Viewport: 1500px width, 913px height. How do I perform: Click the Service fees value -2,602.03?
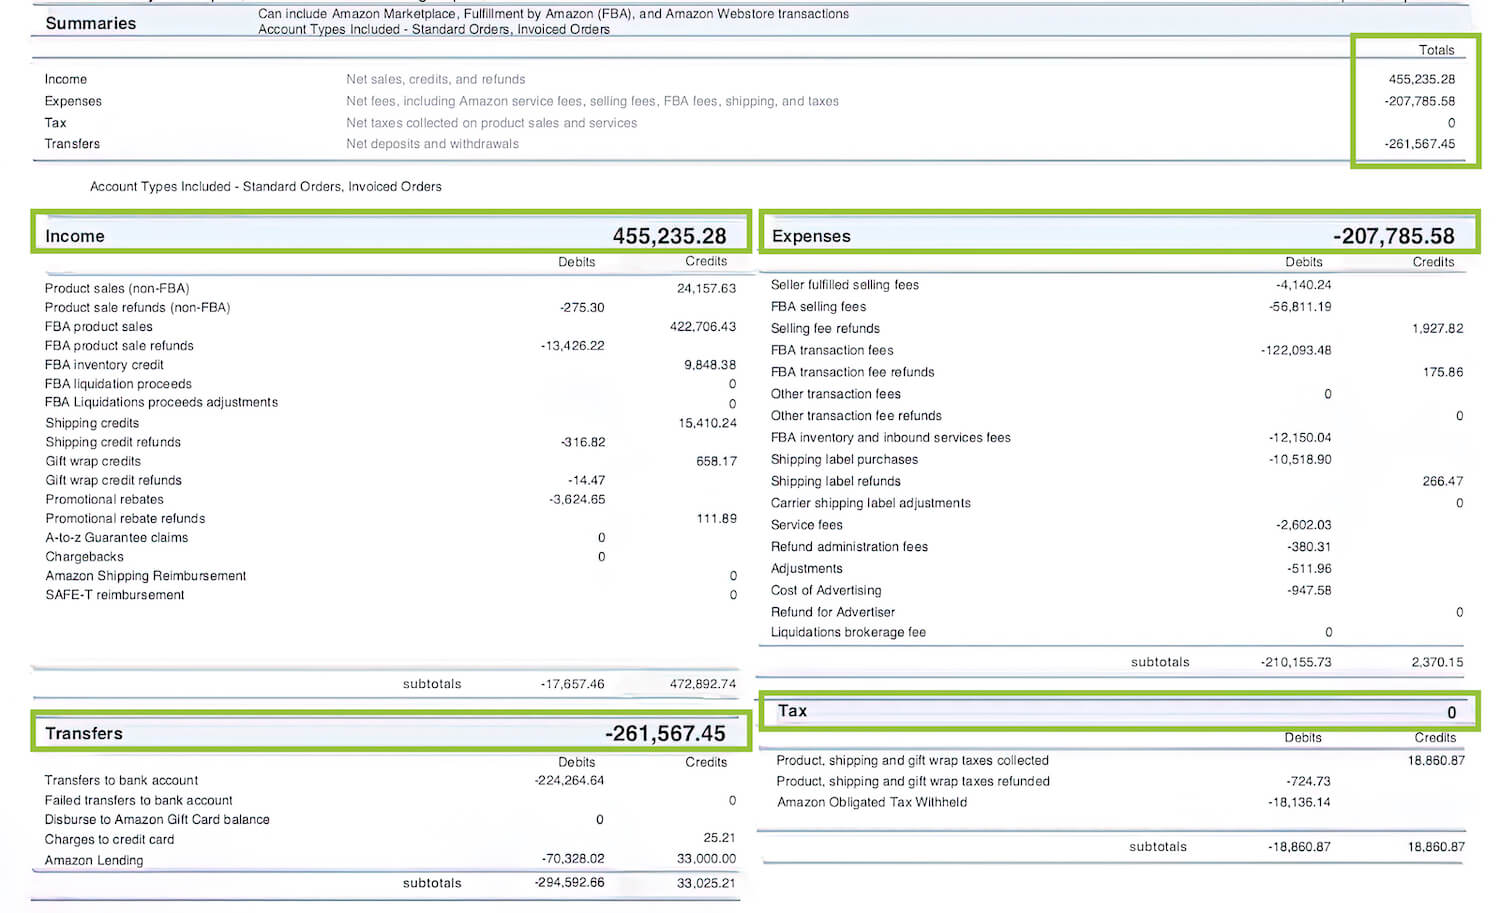pos(1304,525)
